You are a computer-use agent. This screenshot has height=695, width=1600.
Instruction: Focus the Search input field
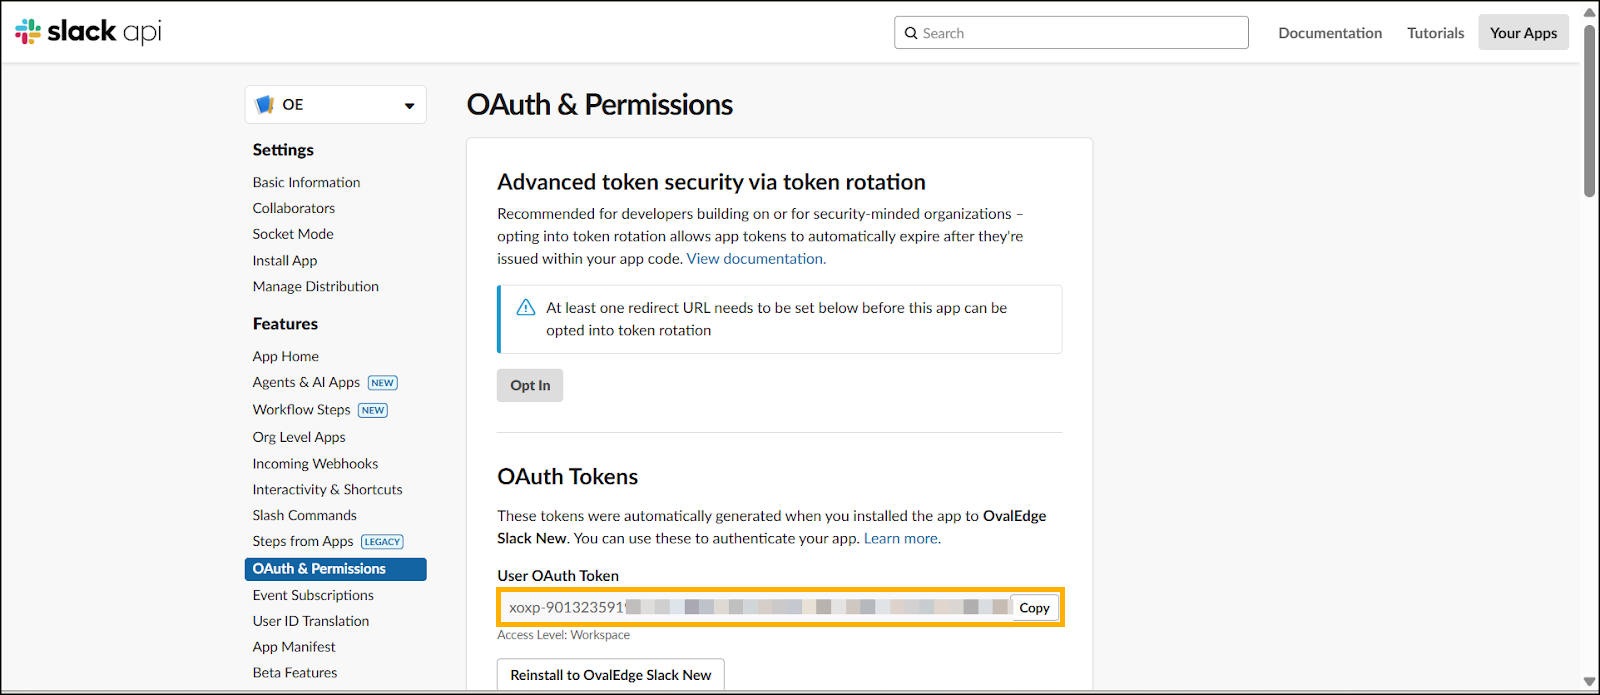pyautogui.click(x=1080, y=33)
